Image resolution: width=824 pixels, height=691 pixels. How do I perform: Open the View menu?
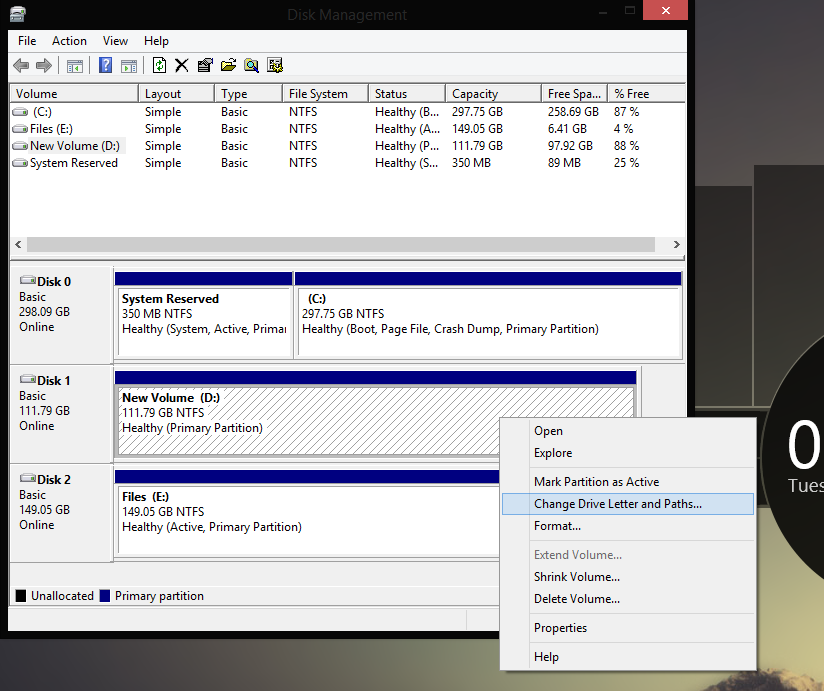[115, 41]
